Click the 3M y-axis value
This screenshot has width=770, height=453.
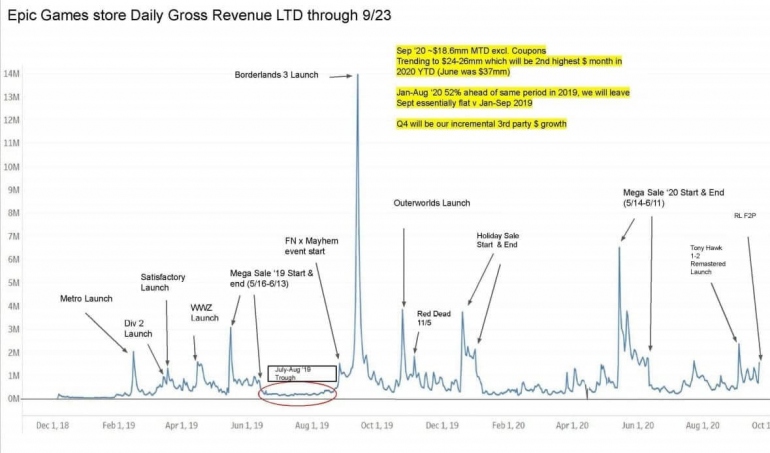(13, 329)
